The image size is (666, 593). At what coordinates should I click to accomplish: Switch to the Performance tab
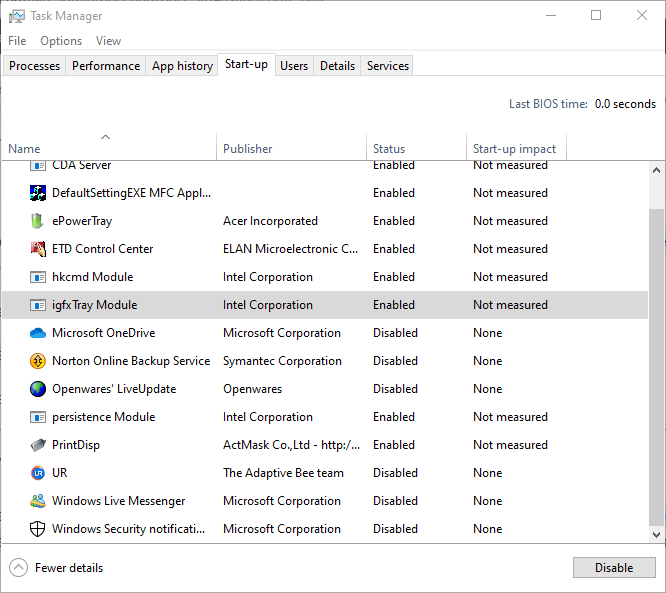[106, 66]
